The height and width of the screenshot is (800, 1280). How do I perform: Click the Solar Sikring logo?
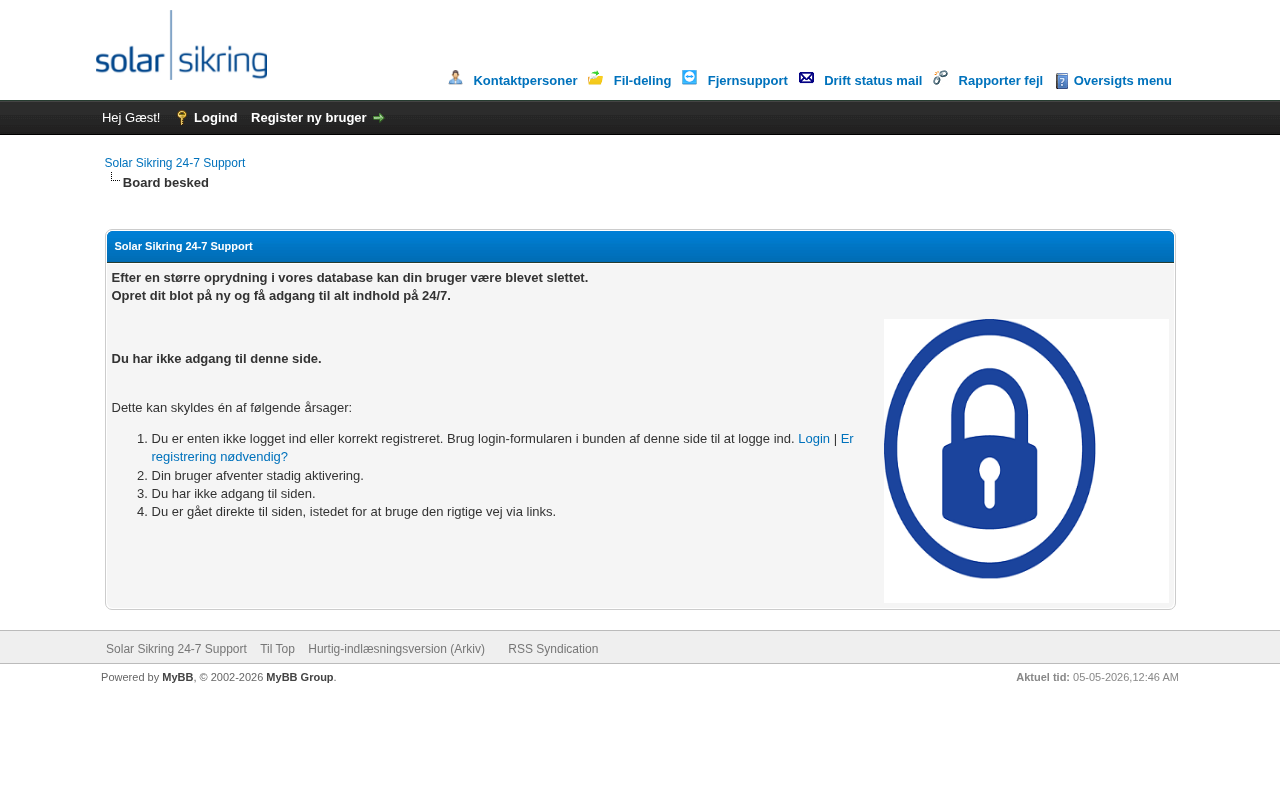pyautogui.click(x=181, y=45)
